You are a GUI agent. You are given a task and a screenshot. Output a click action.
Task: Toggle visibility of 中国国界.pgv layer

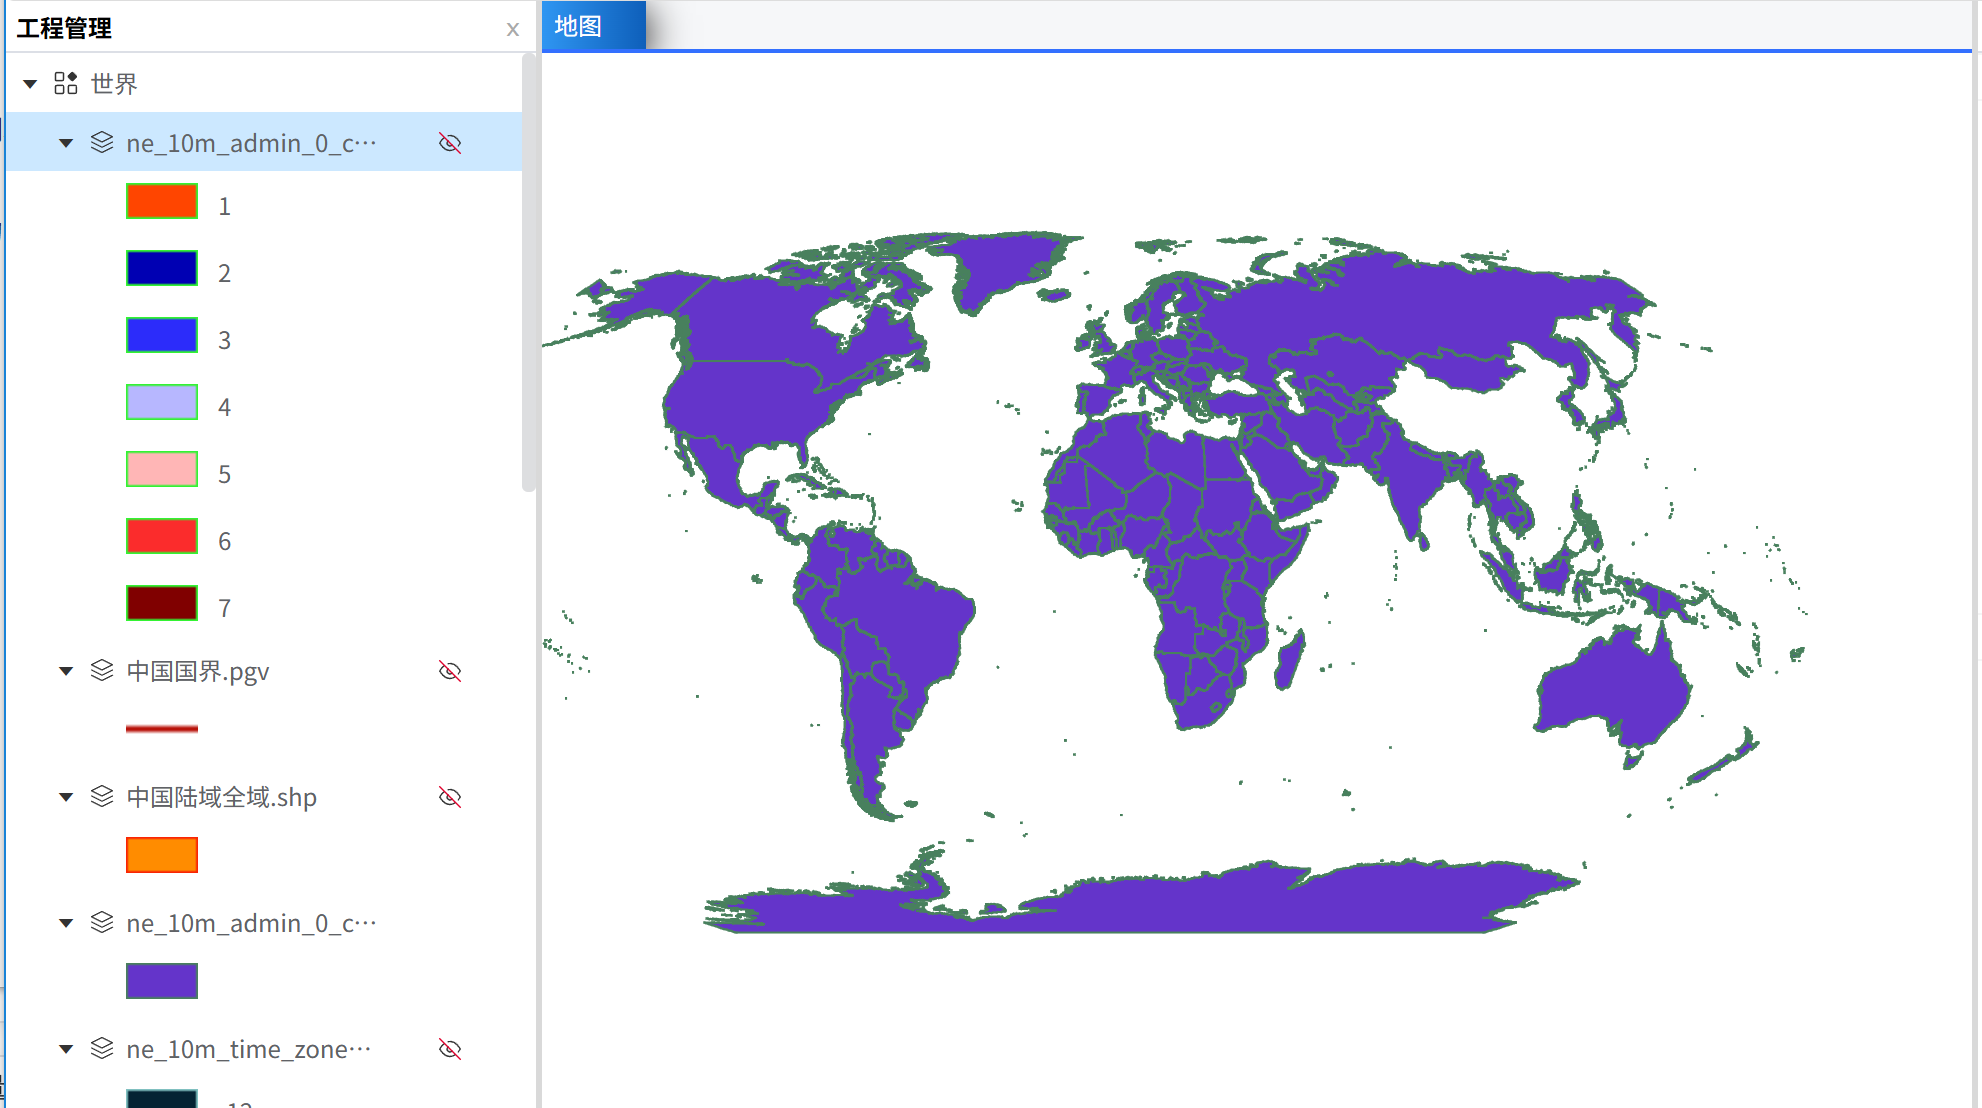(x=450, y=671)
